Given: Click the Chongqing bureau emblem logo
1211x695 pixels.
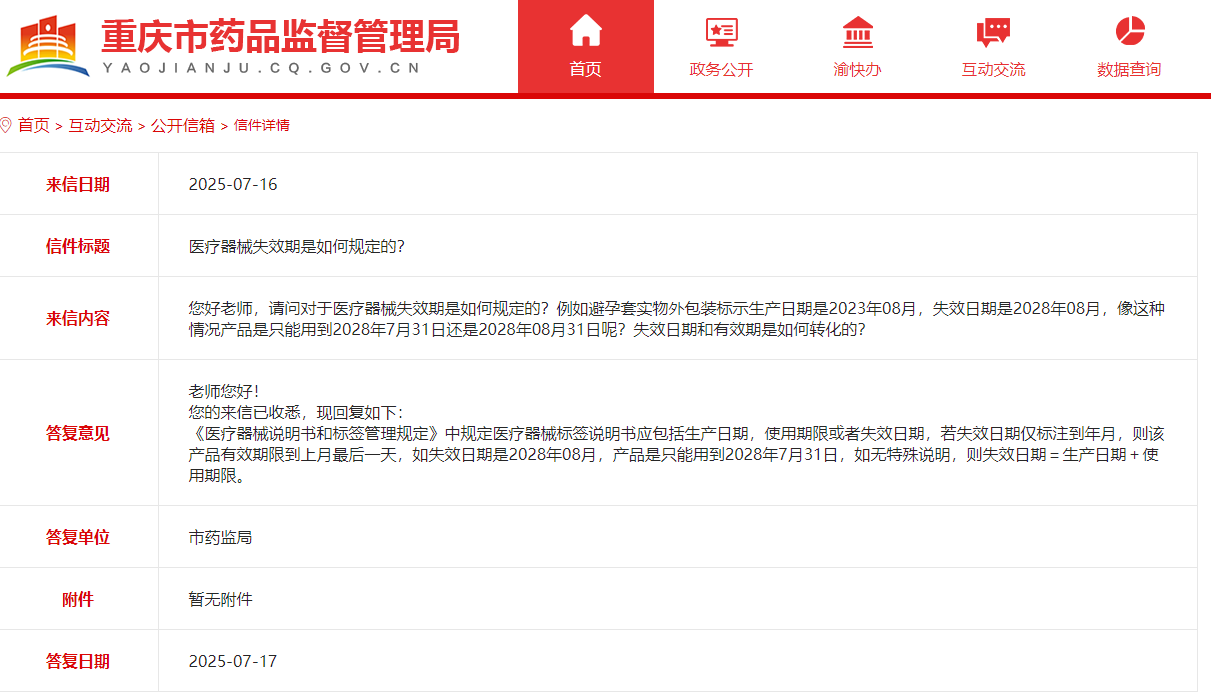Looking at the screenshot, I should click(x=48, y=45).
